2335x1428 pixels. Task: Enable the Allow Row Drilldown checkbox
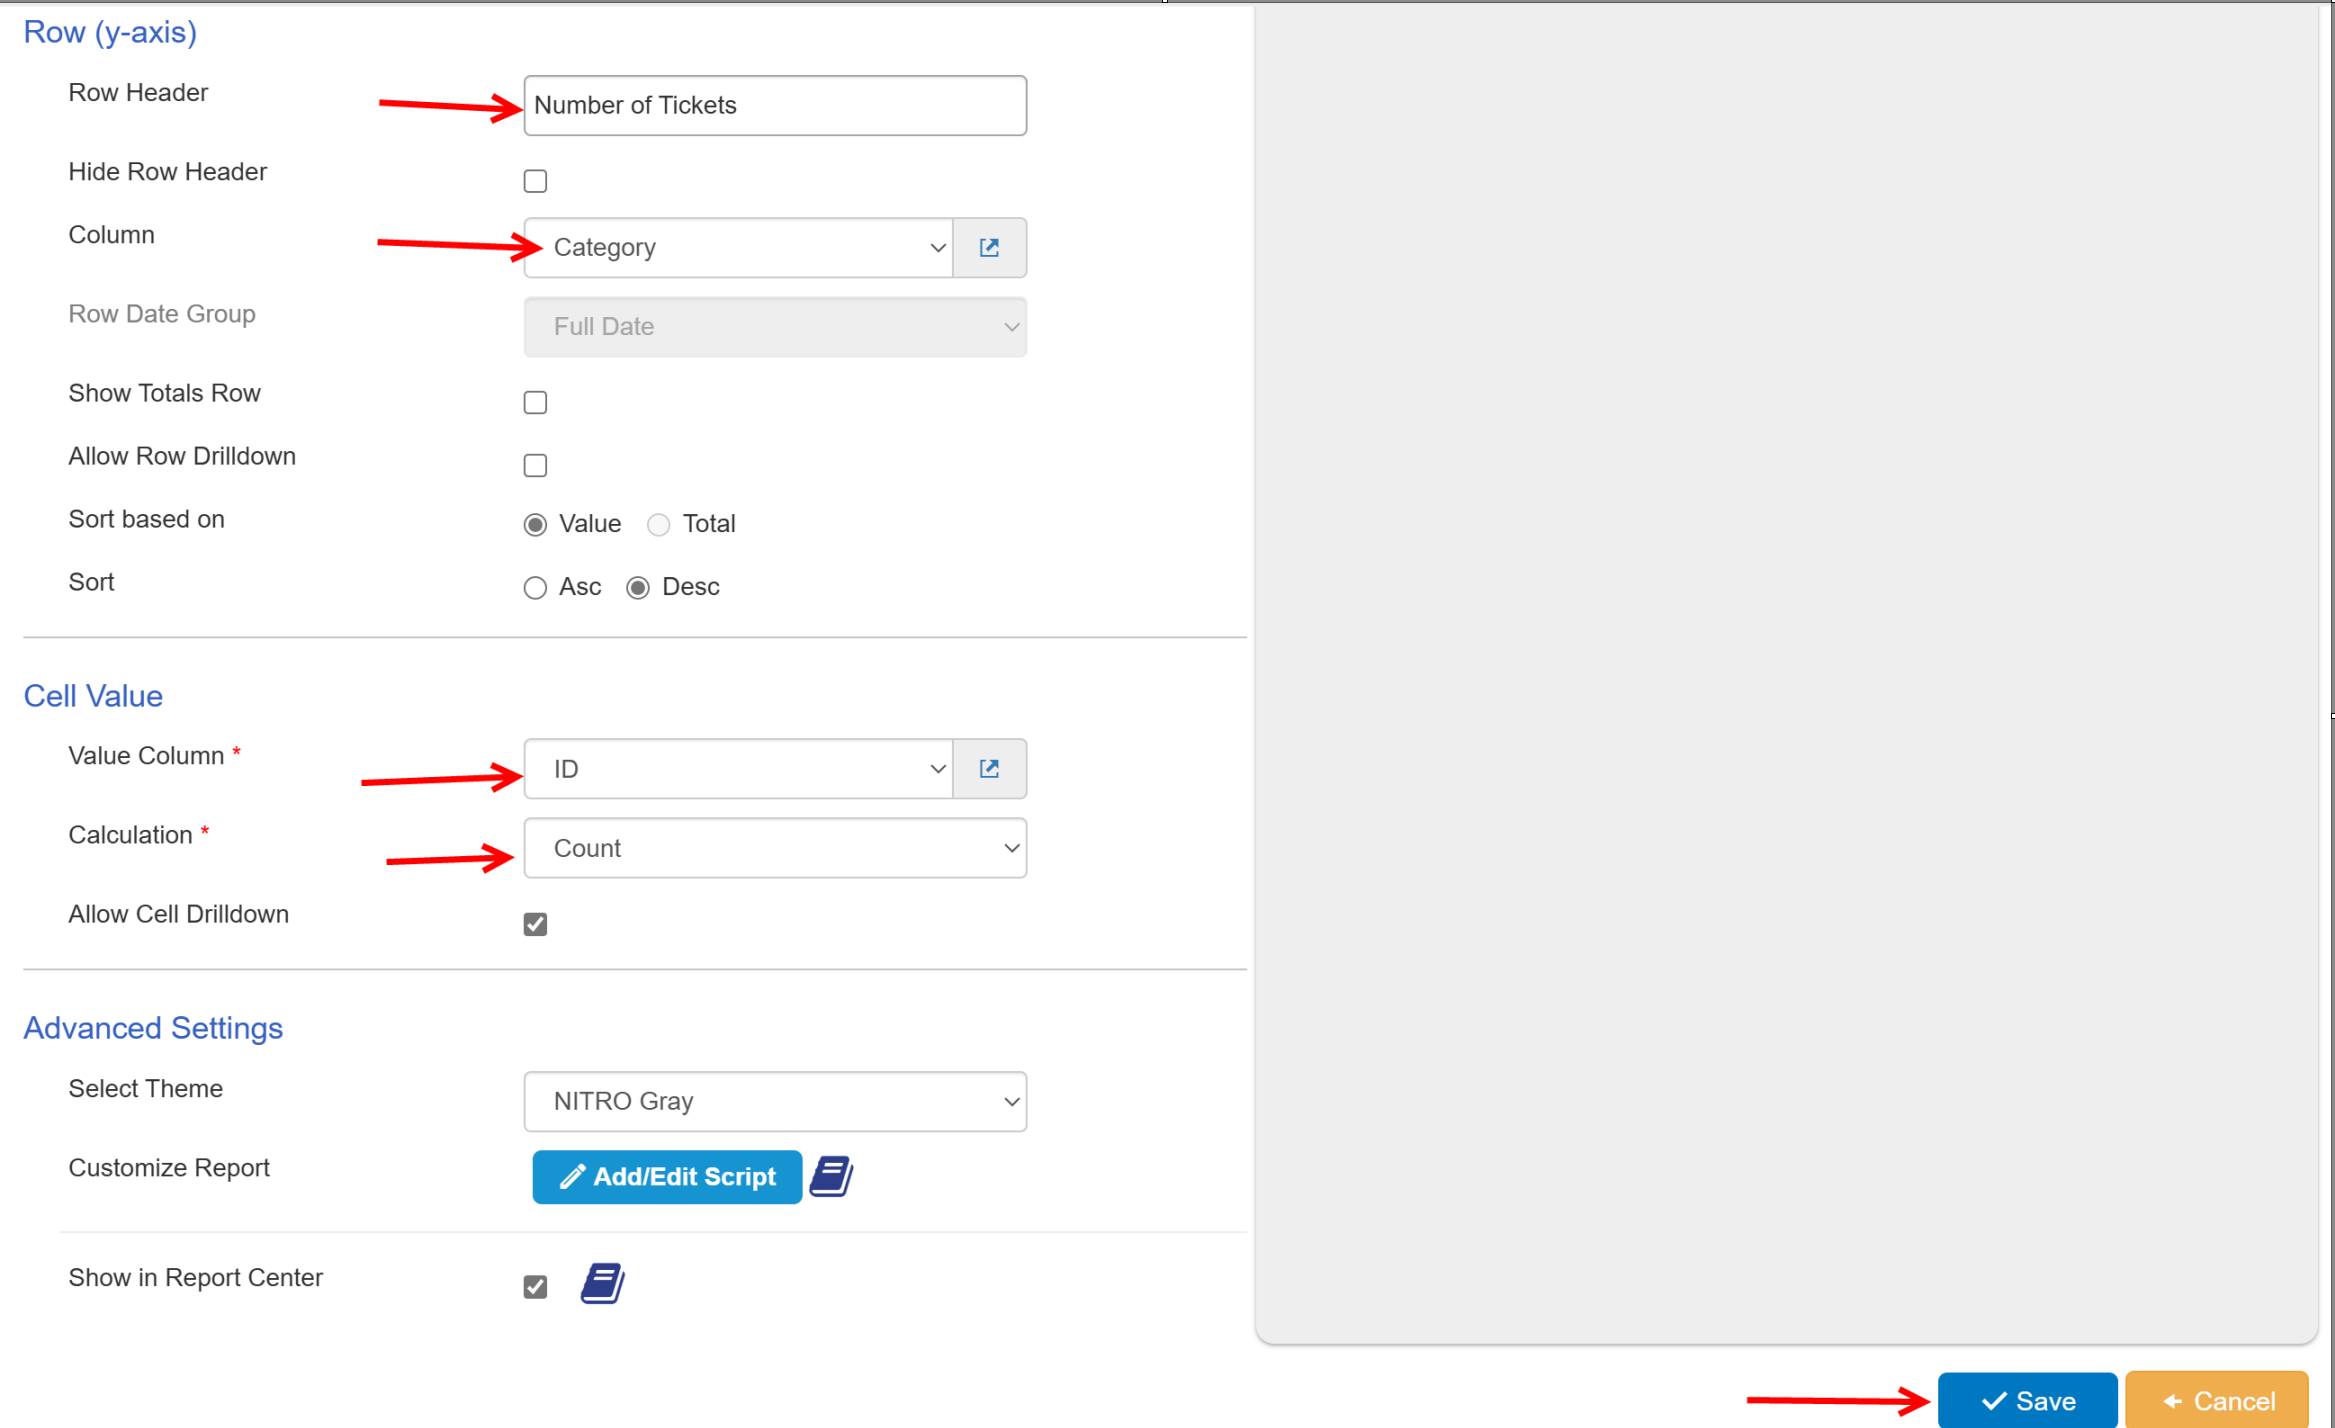coord(537,465)
